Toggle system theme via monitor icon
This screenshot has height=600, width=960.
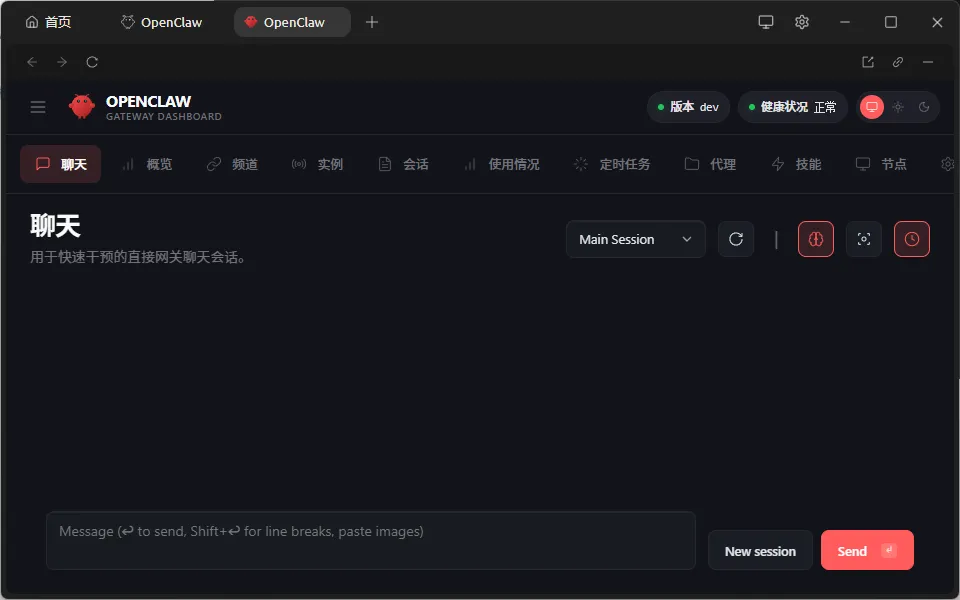pyautogui.click(x=872, y=107)
